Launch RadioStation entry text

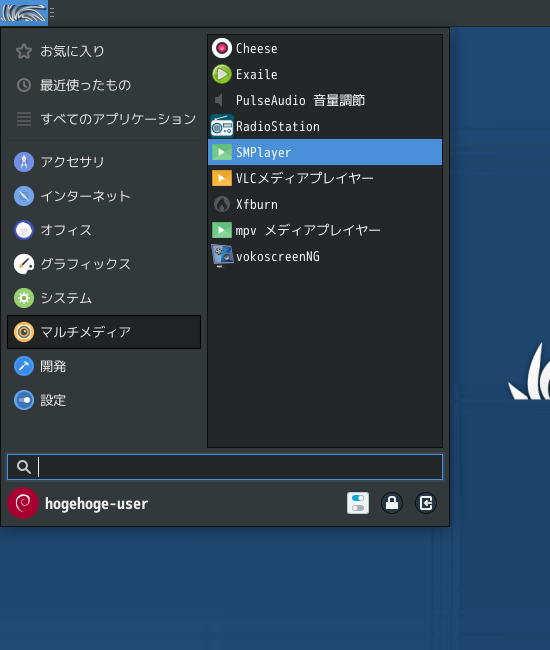(278, 126)
